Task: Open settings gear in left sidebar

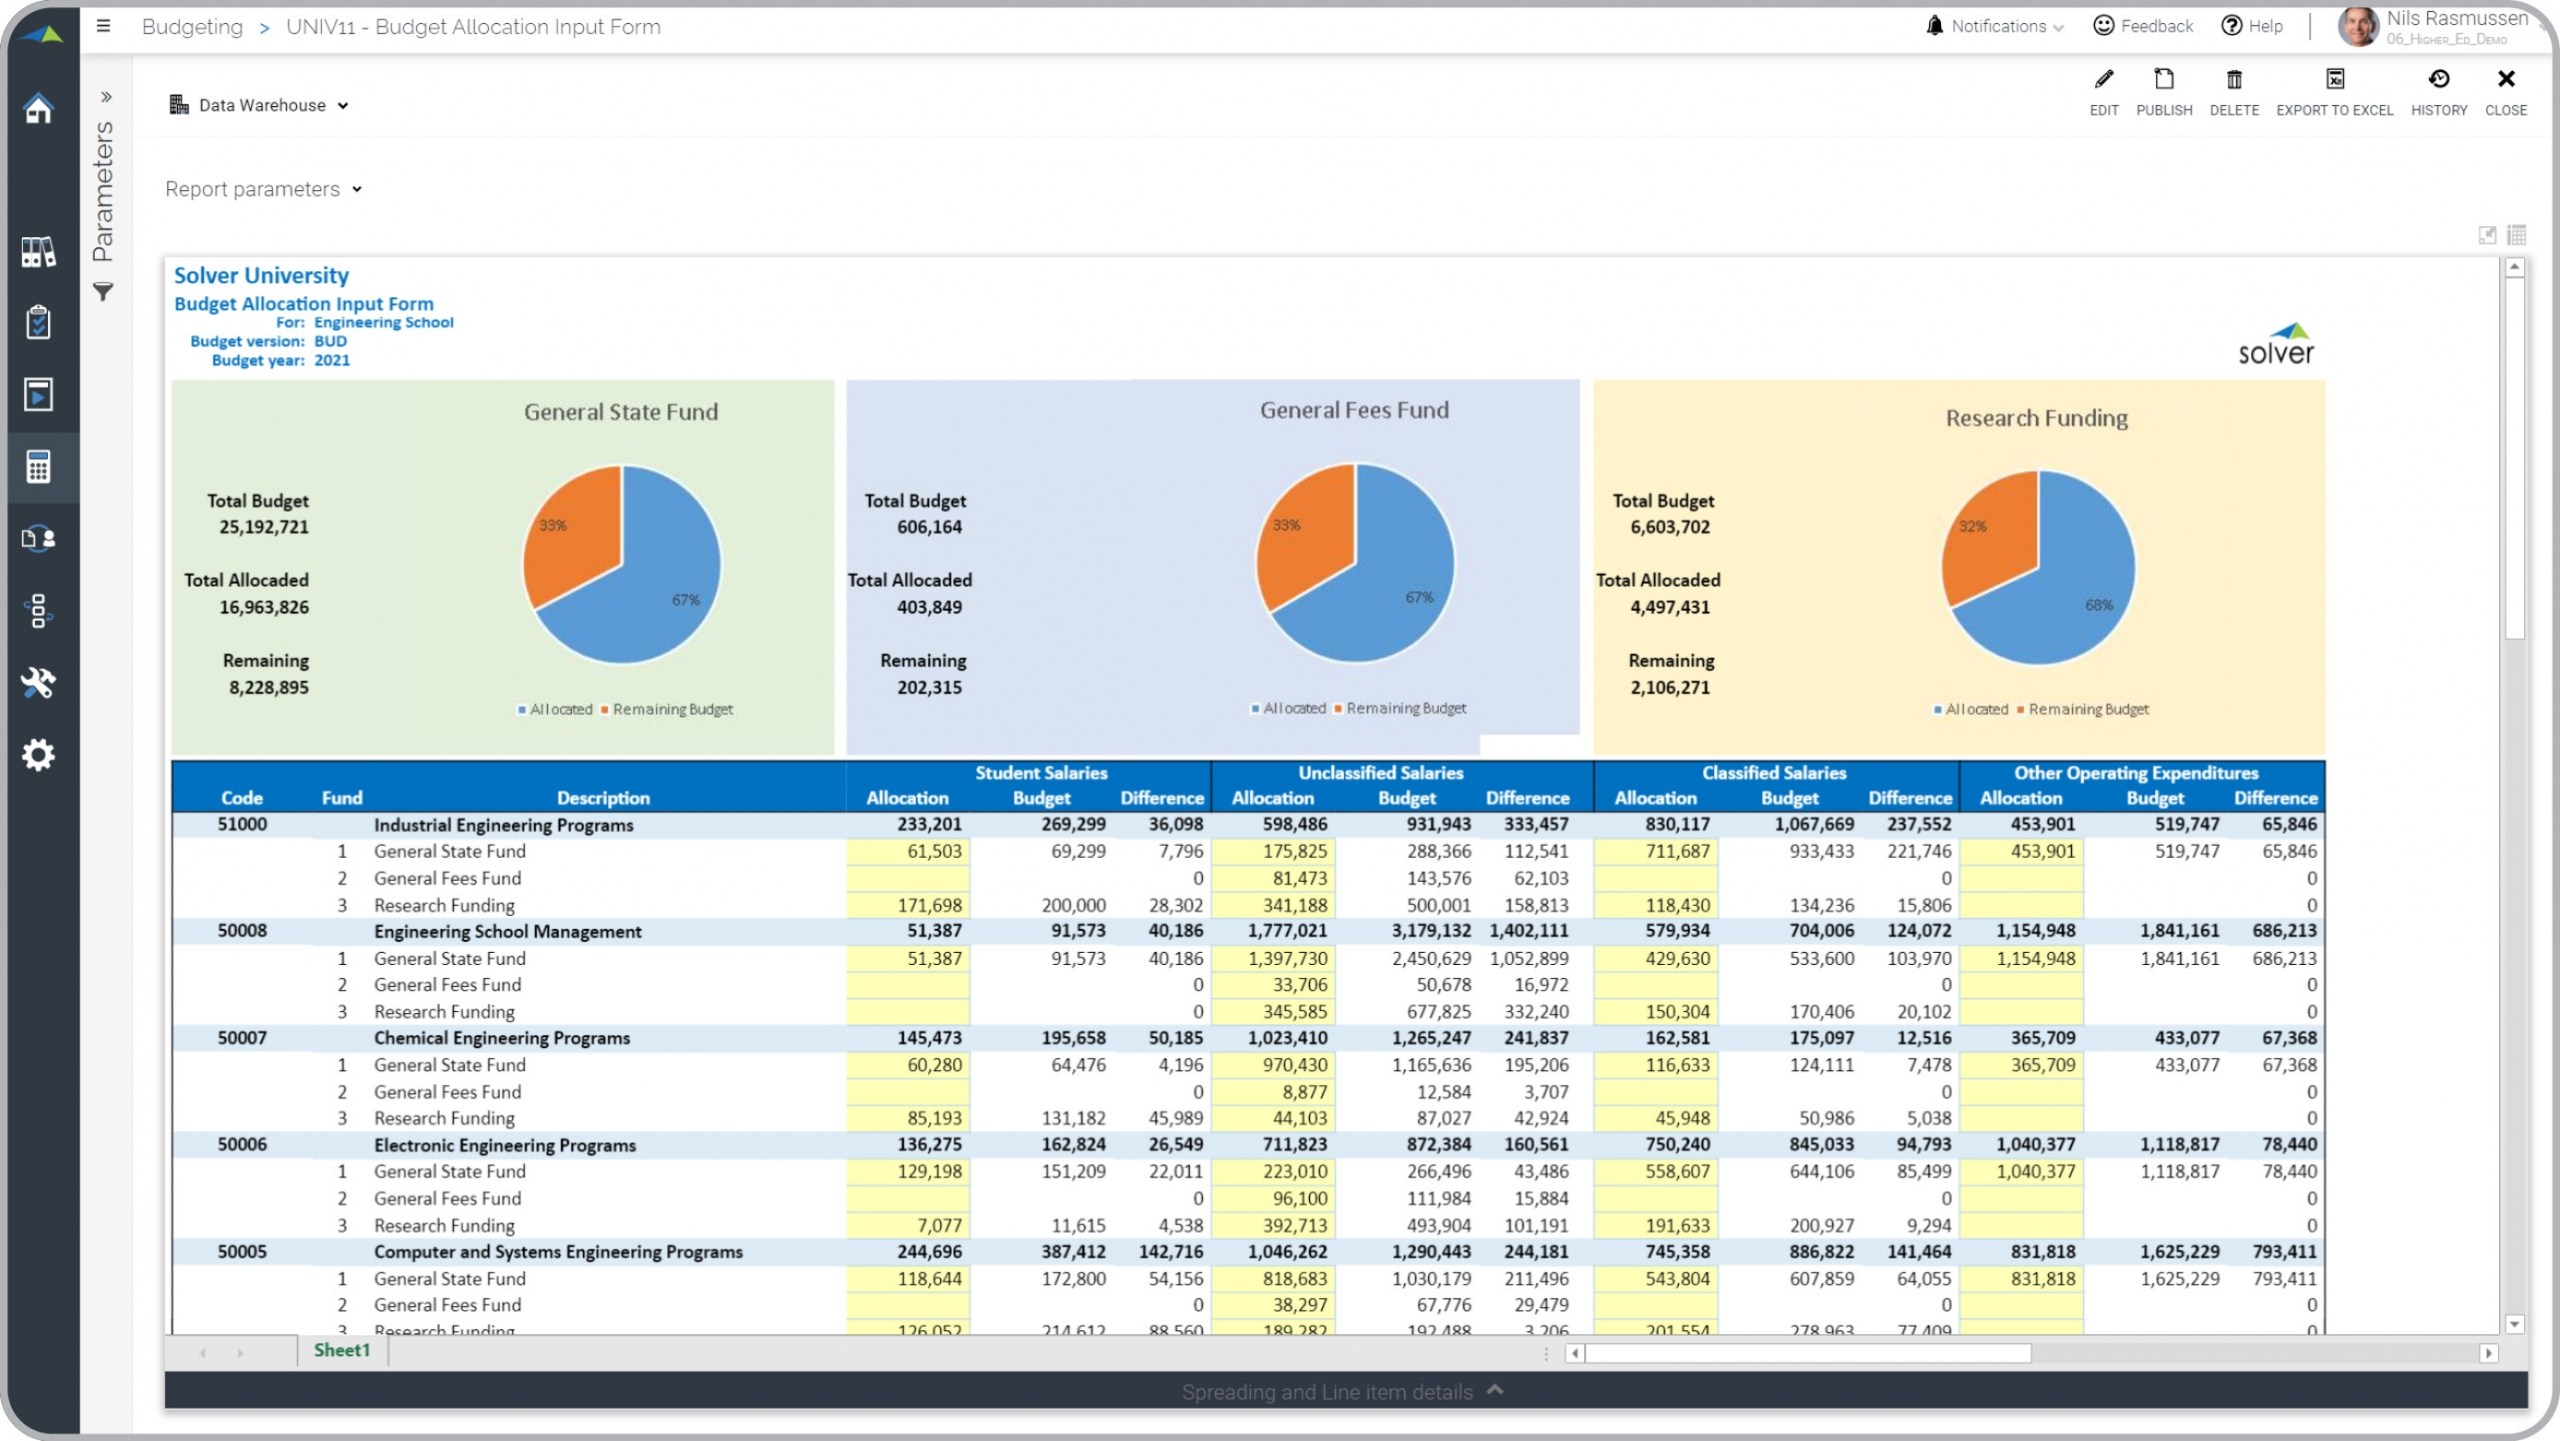Action: tap(38, 755)
